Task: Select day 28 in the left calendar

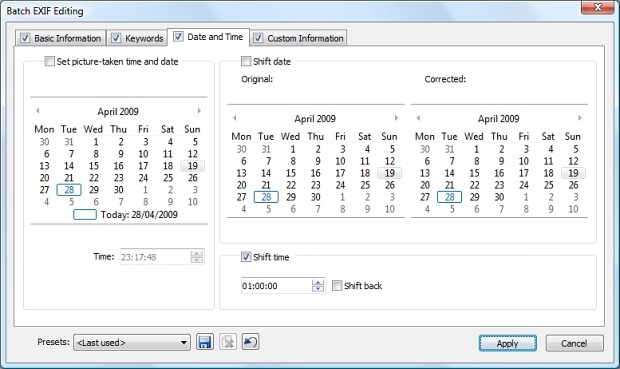Action: point(69,190)
